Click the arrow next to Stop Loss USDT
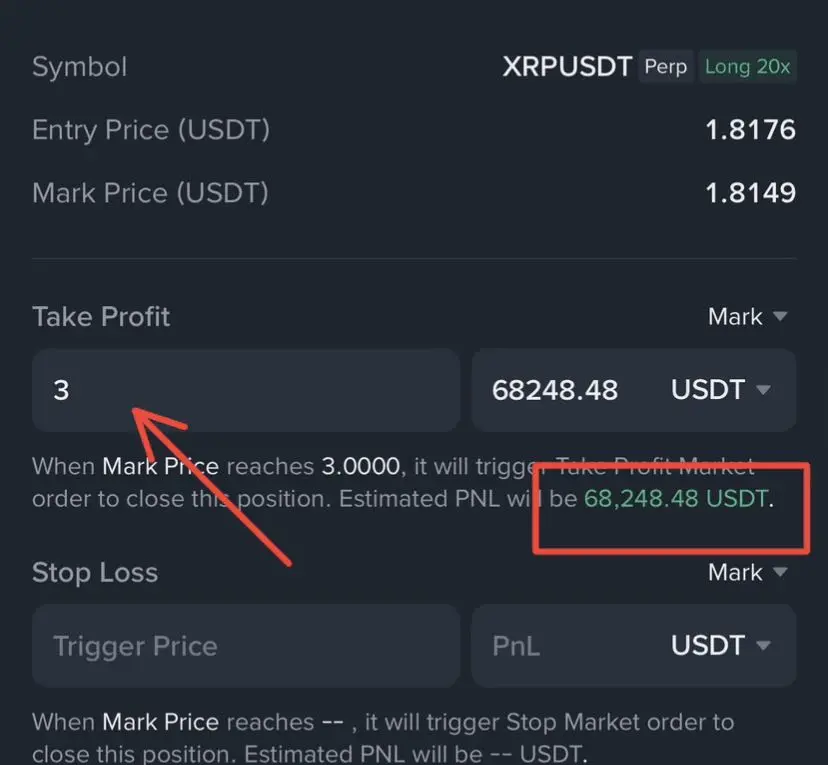The width and height of the screenshot is (828, 765). click(764, 645)
